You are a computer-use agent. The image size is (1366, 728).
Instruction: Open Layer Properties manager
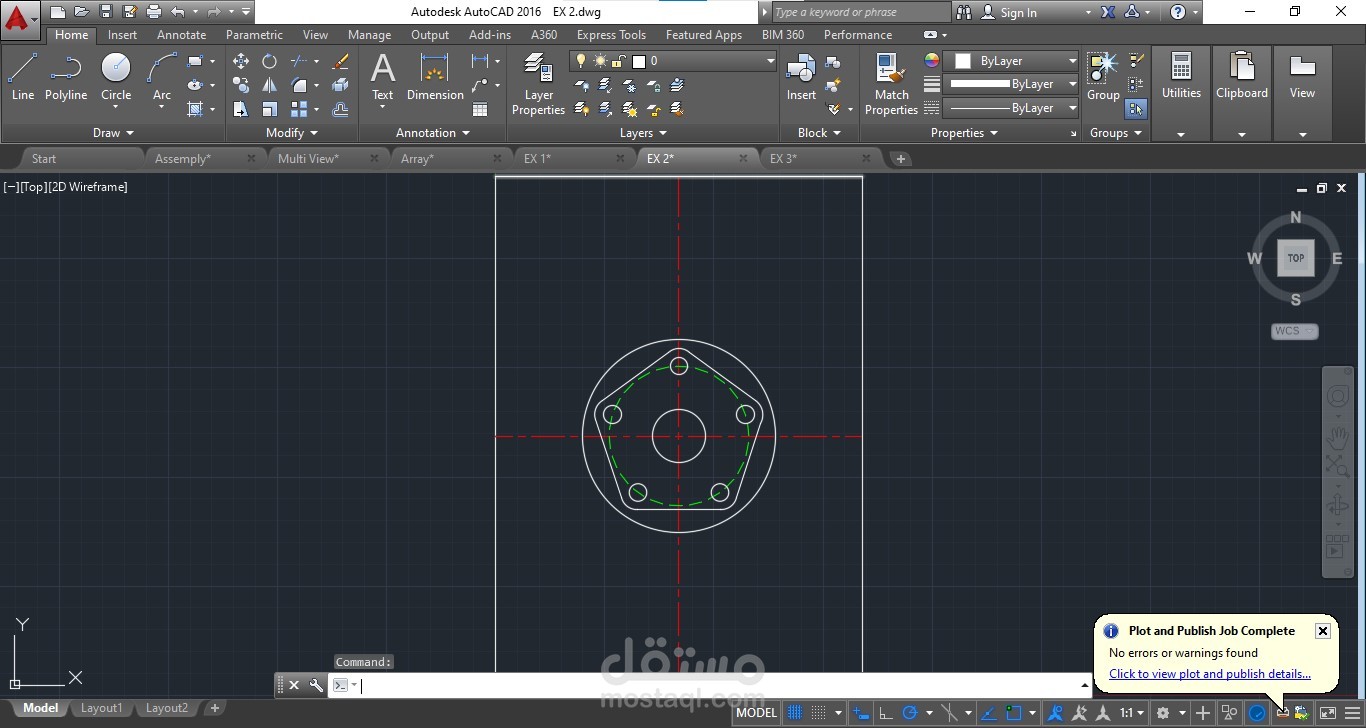point(538,84)
